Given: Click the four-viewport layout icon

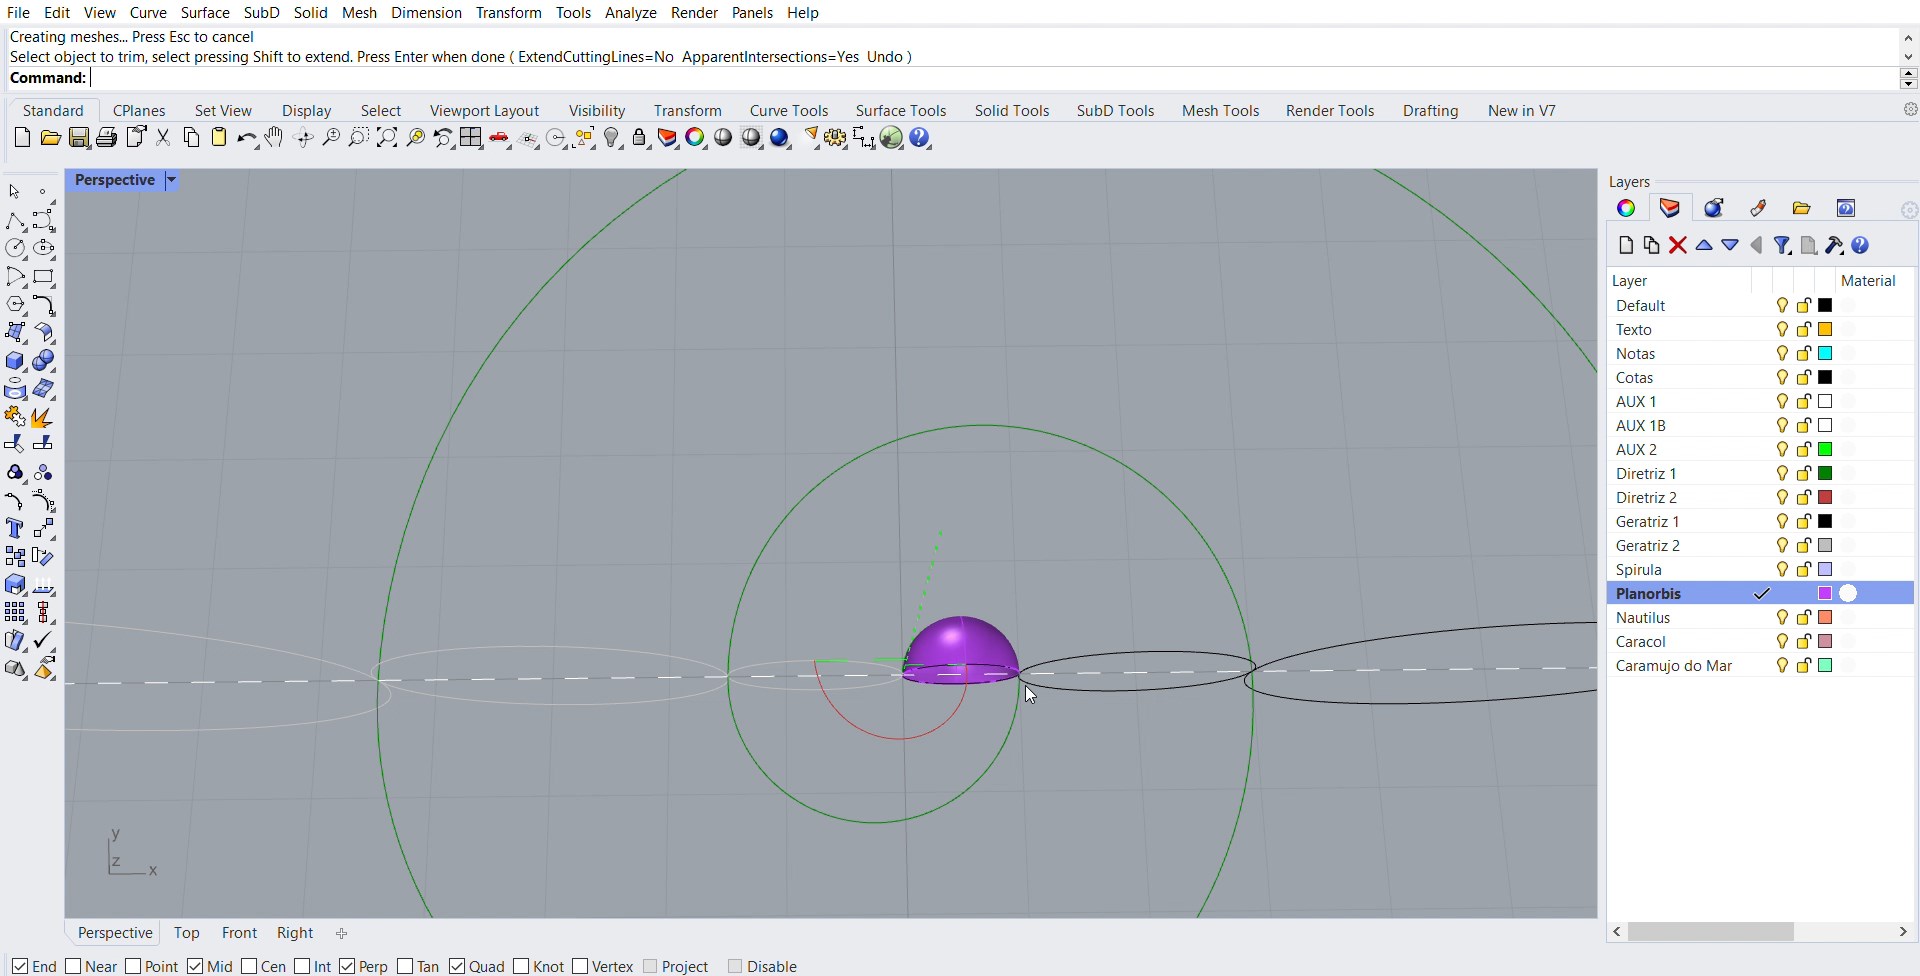Looking at the screenshot, I should pos(471,138).
